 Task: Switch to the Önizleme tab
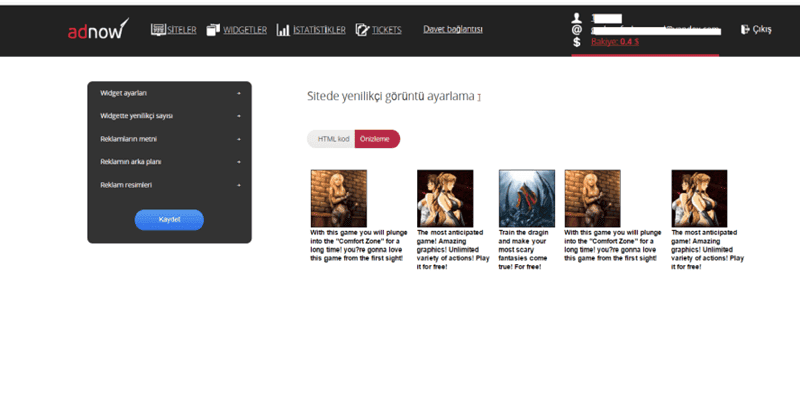377,139
